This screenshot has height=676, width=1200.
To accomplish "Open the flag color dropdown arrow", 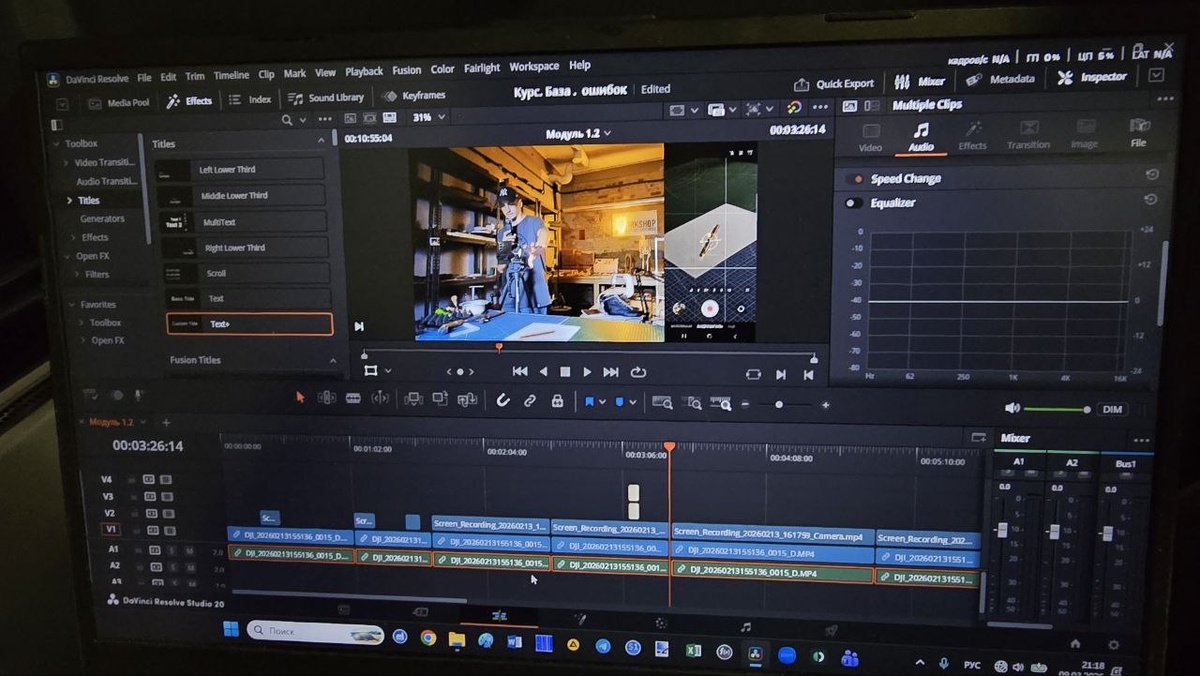I will coord(602,402).
